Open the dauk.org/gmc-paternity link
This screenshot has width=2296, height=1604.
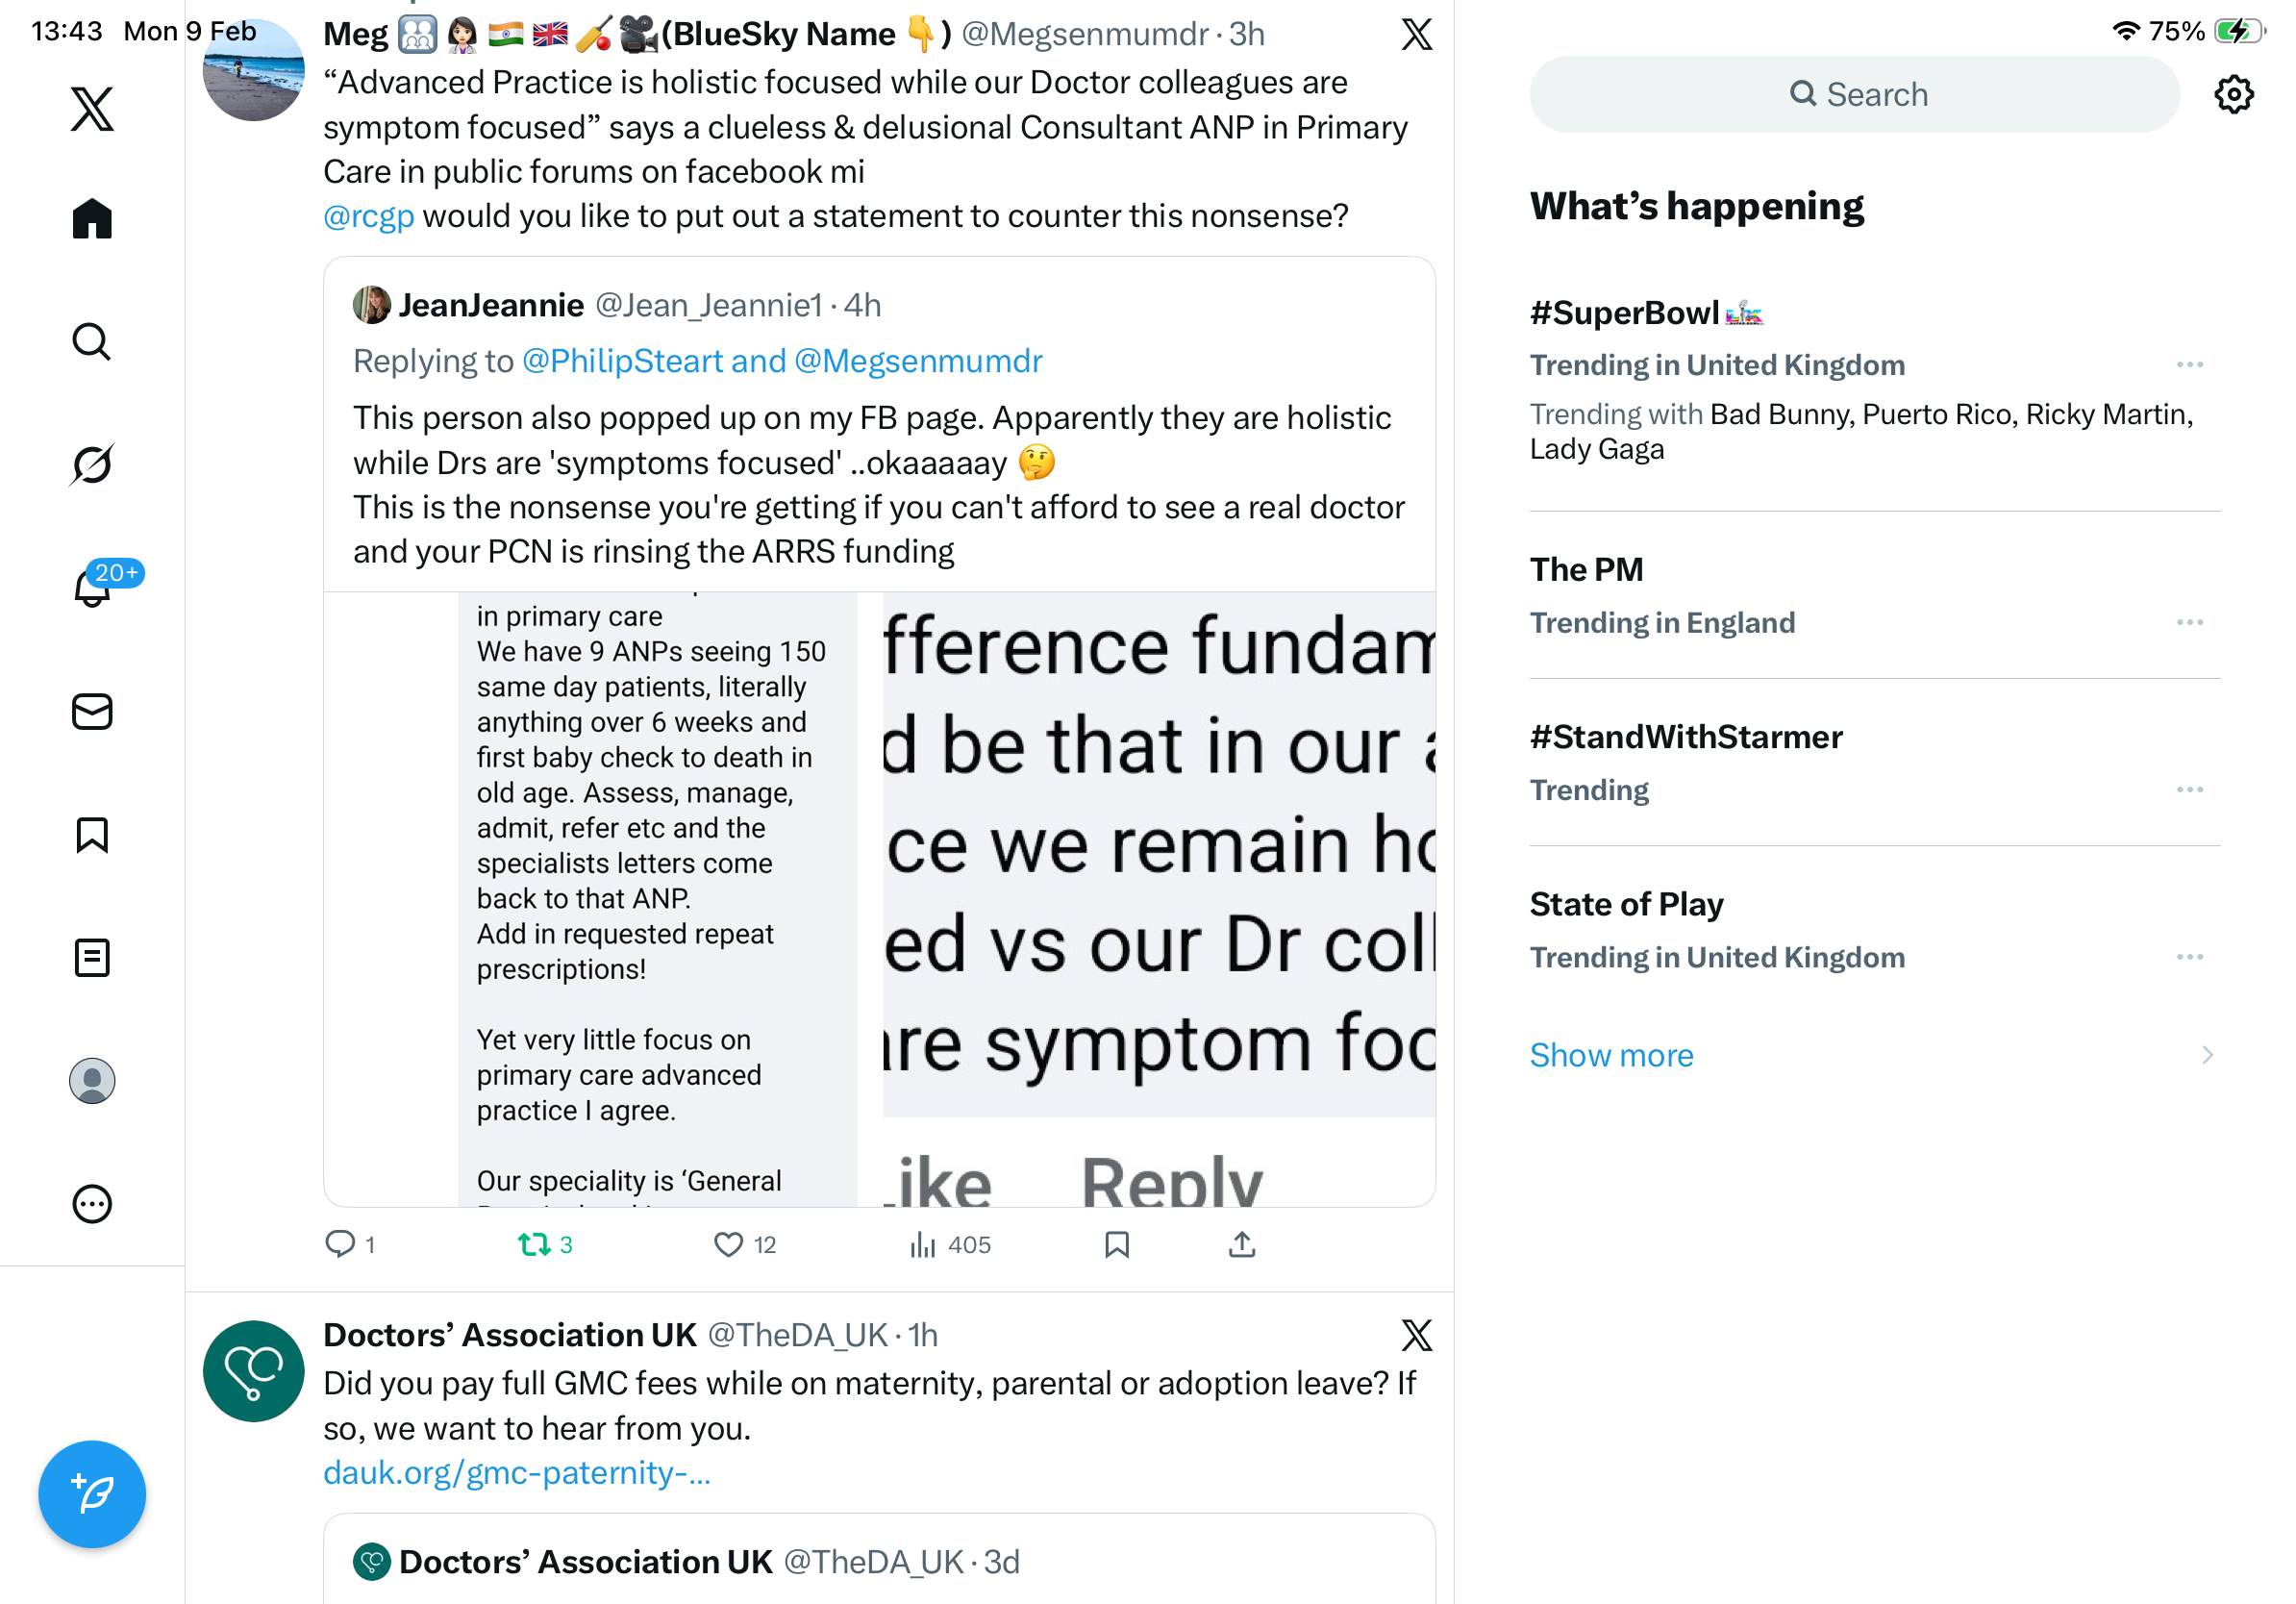(516, 1472)
